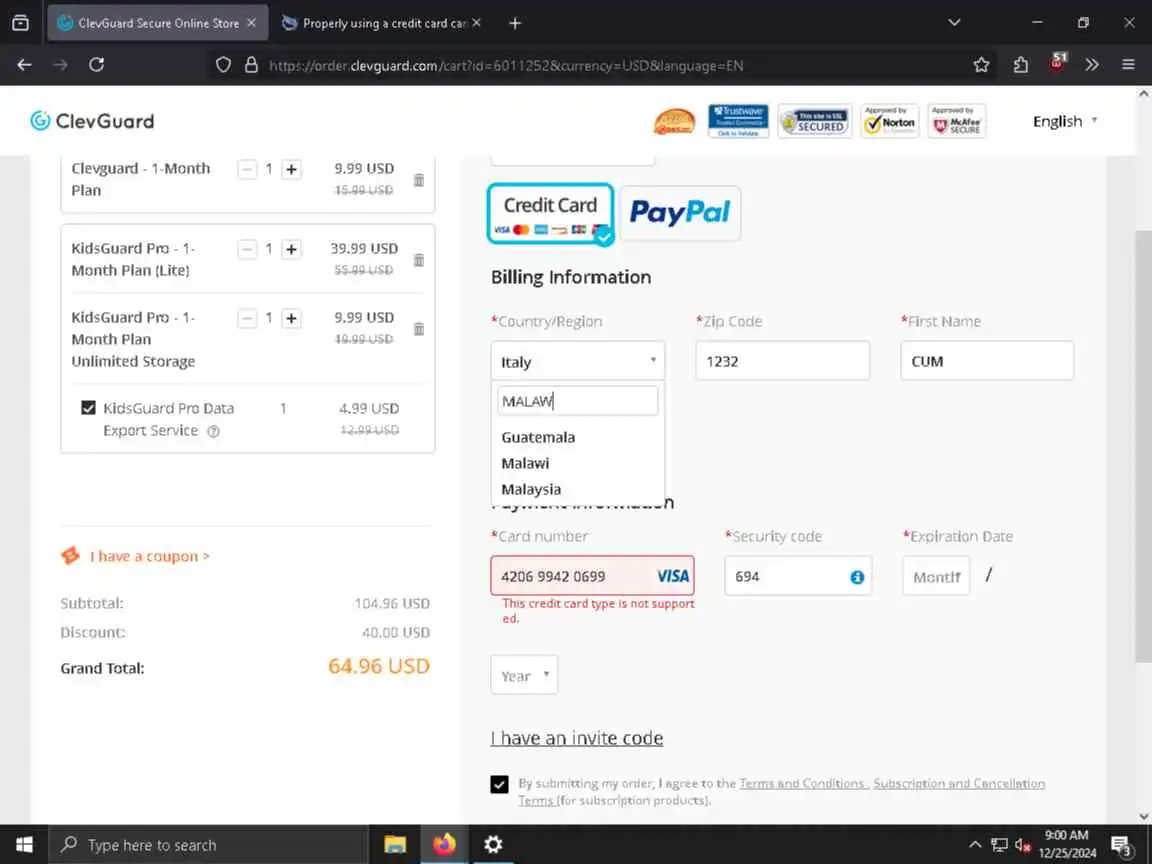This screenshot has height=864, width=1152.
Task: Open expiration Month dropdown
Action: 936,577
